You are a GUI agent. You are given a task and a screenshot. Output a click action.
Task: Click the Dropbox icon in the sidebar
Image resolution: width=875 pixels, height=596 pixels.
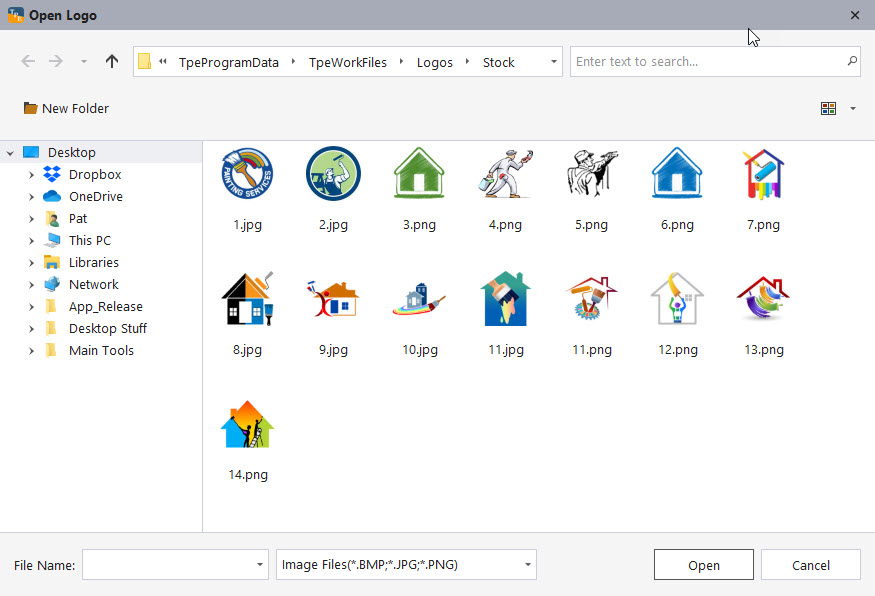coord(54,174)
